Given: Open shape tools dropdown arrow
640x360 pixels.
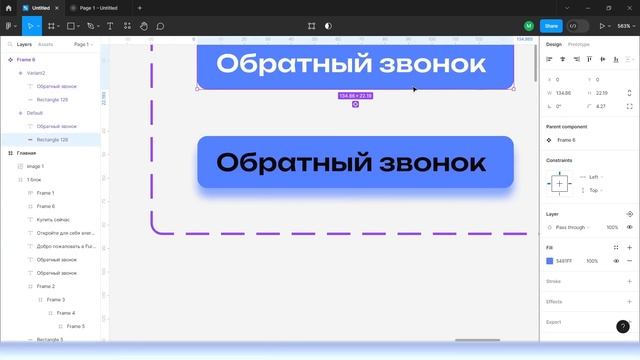Looking at the screenshot, I should click(x=78, y=27).
